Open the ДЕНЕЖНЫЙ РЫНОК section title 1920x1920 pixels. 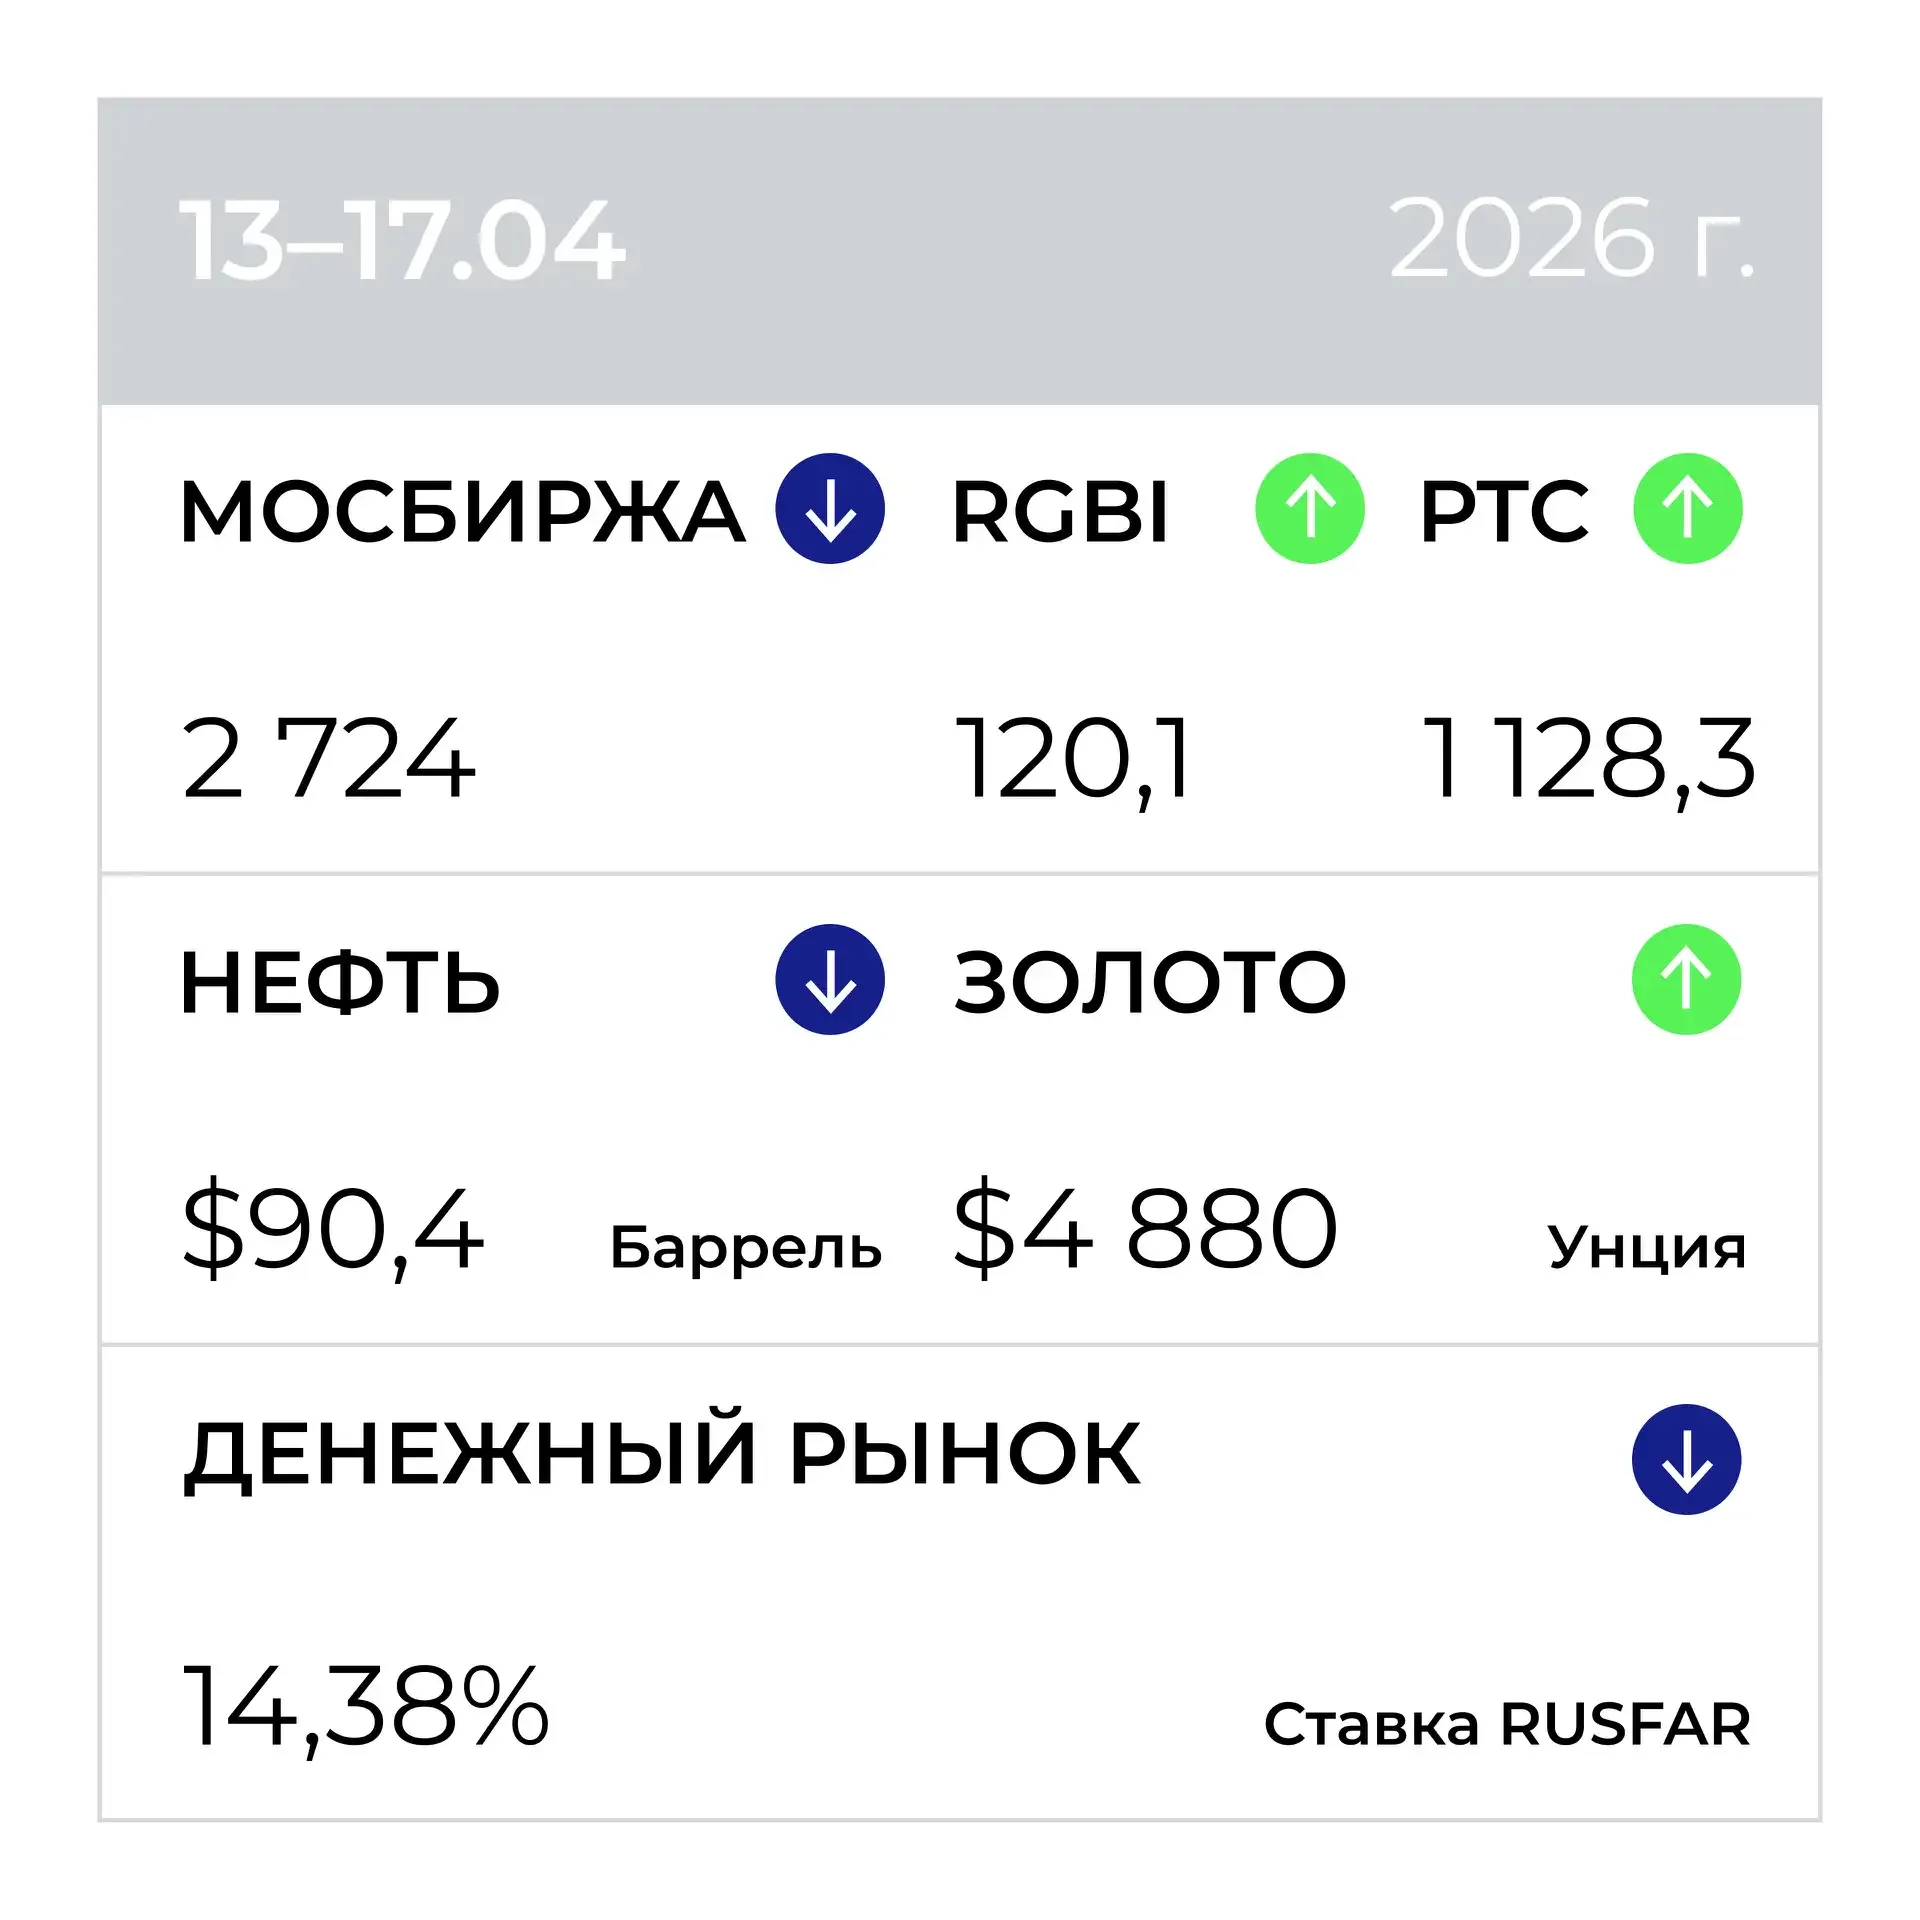point(661,1455)
